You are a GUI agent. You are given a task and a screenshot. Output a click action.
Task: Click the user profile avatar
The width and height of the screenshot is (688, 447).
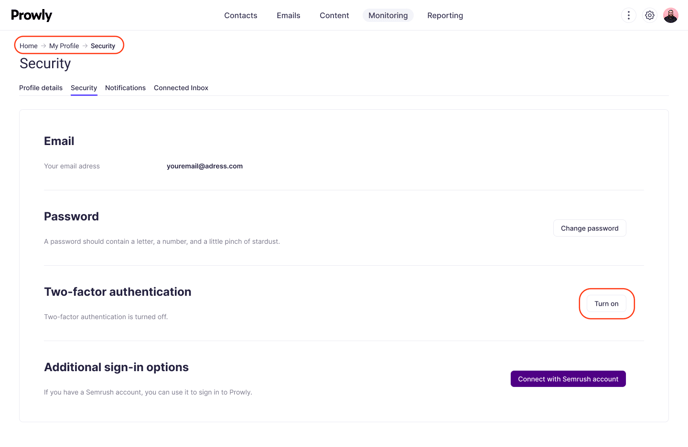click(671, 15)
